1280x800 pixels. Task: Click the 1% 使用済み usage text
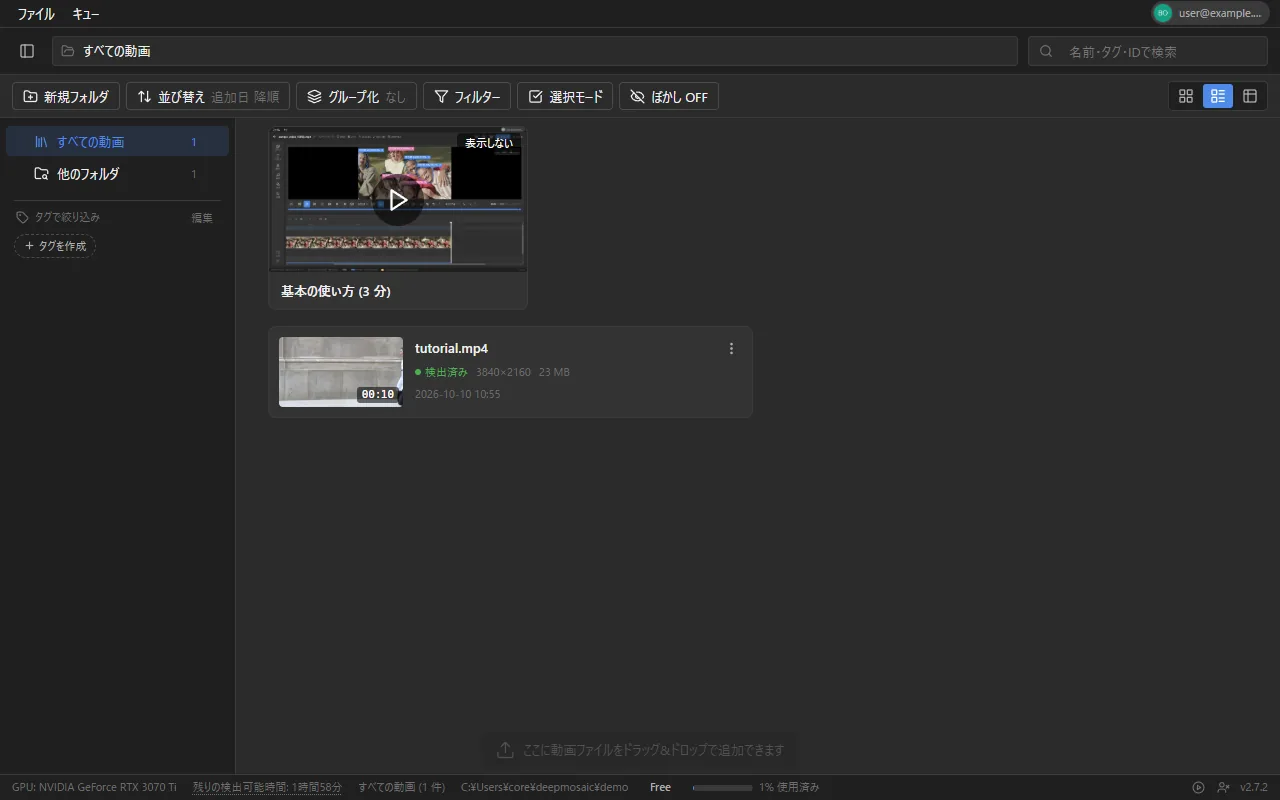click(789, 787)
